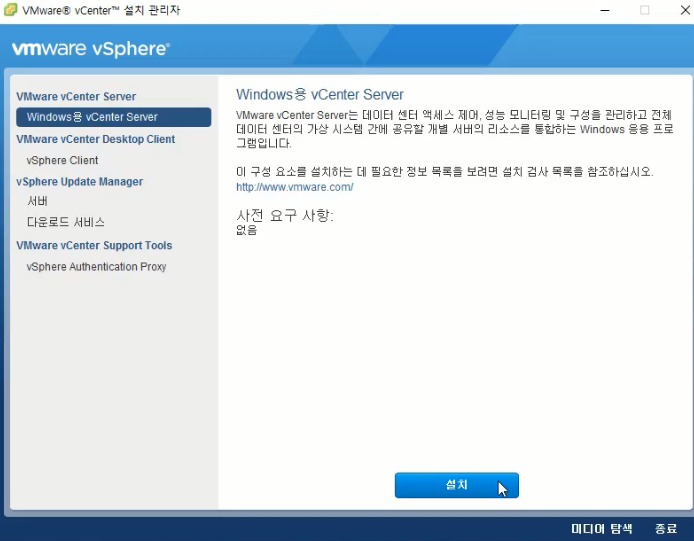Click the 사전 요구 사항 heading

coord(285,216)
